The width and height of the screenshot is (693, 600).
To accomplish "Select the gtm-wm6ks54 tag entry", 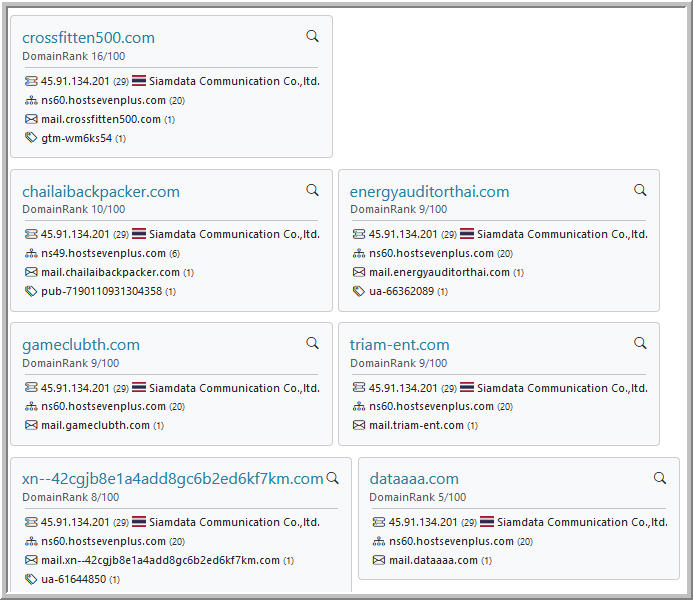I will tap(76, 138).
